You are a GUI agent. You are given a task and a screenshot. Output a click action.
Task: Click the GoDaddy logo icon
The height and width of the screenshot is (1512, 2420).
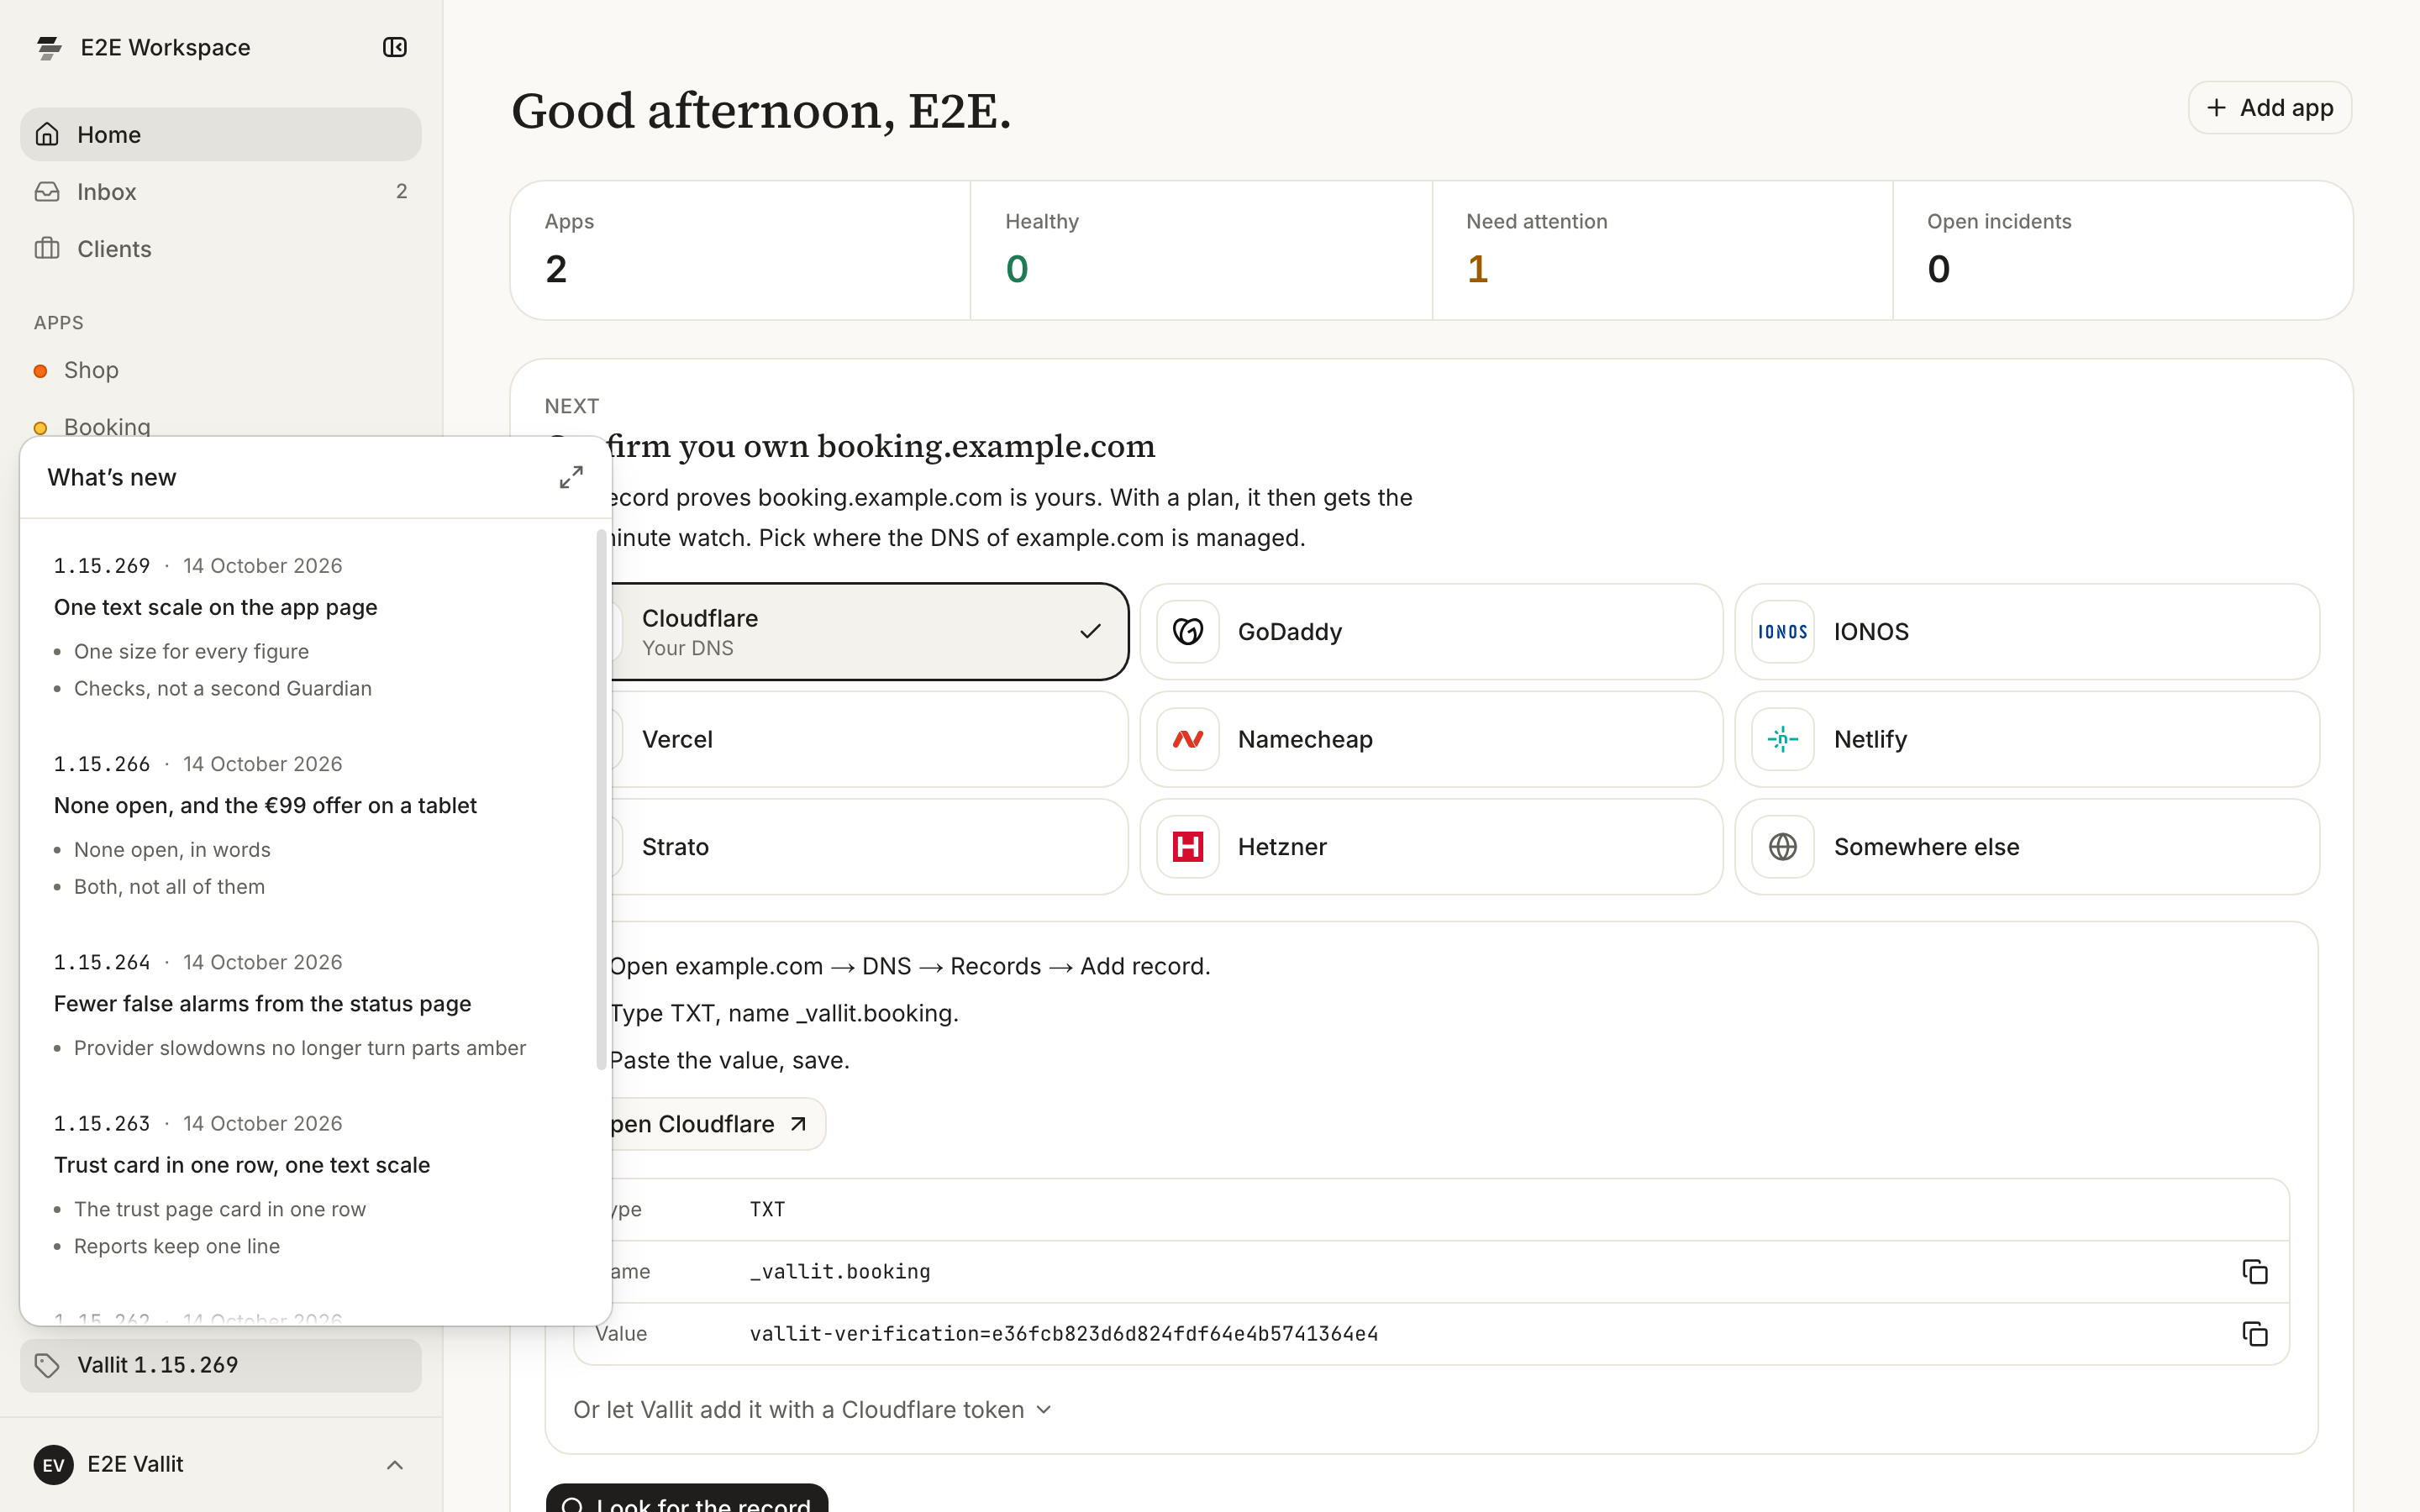(x=1188, y=631)
